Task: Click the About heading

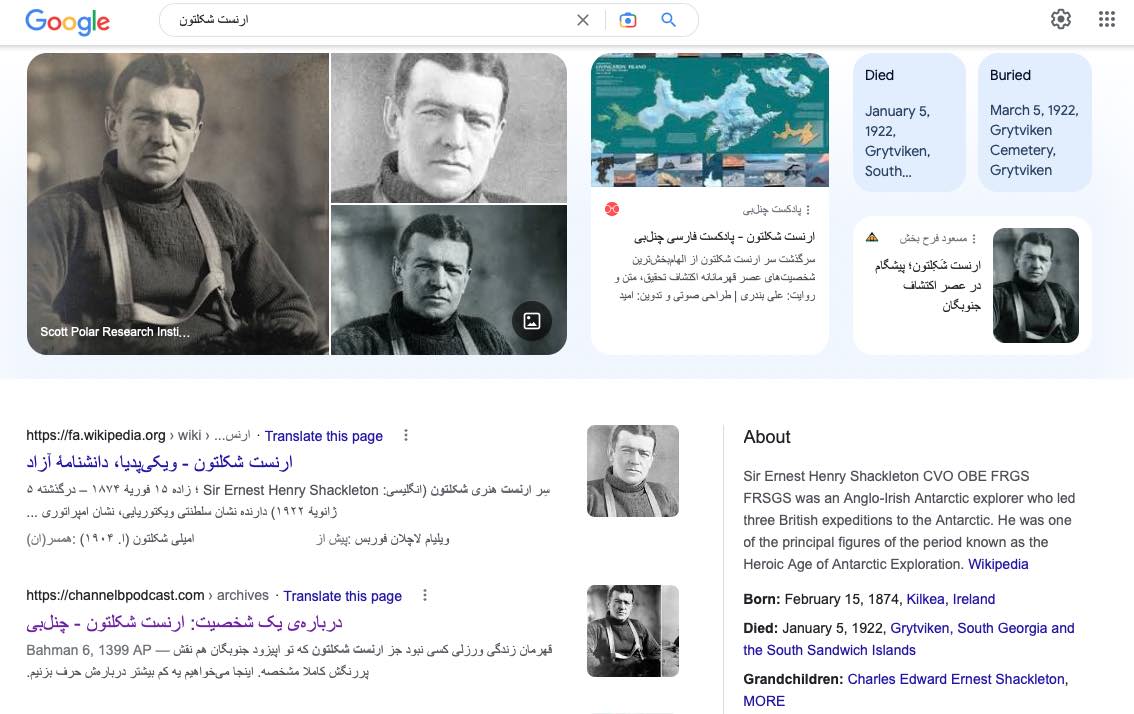Action: tap(767, 437)
